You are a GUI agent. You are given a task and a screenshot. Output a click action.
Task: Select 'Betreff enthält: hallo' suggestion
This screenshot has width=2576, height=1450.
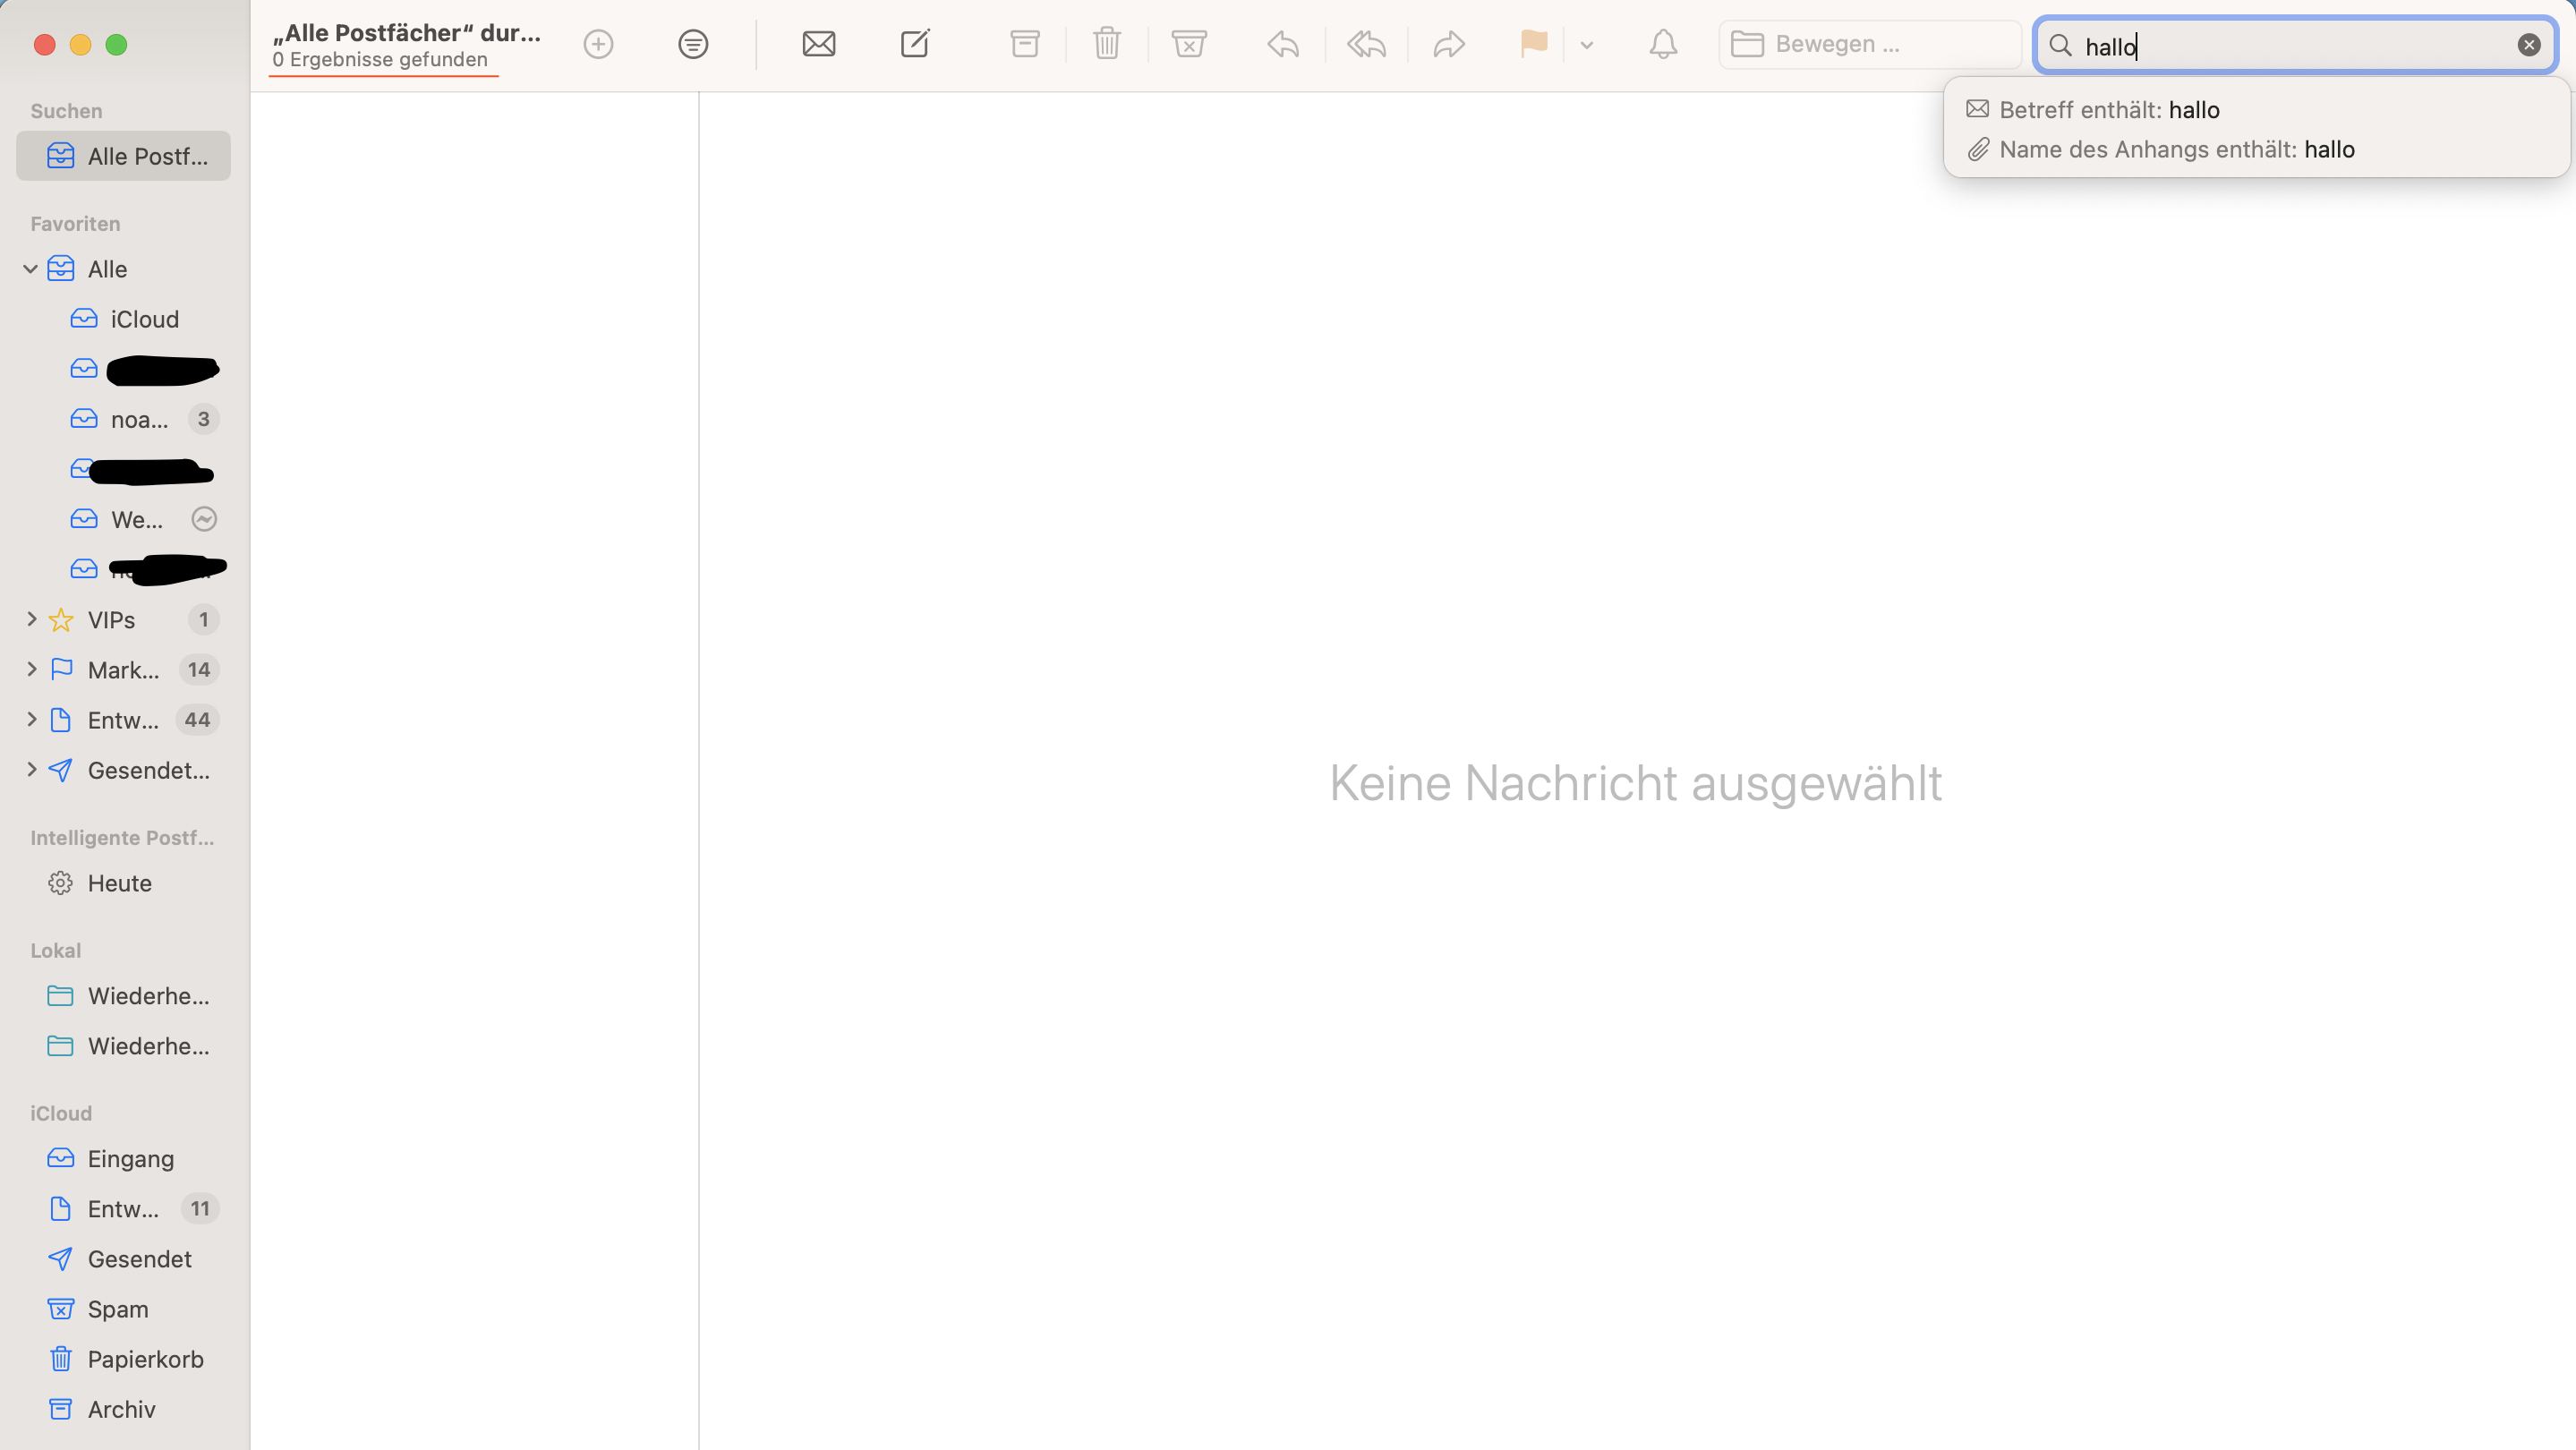point(2108,110)
